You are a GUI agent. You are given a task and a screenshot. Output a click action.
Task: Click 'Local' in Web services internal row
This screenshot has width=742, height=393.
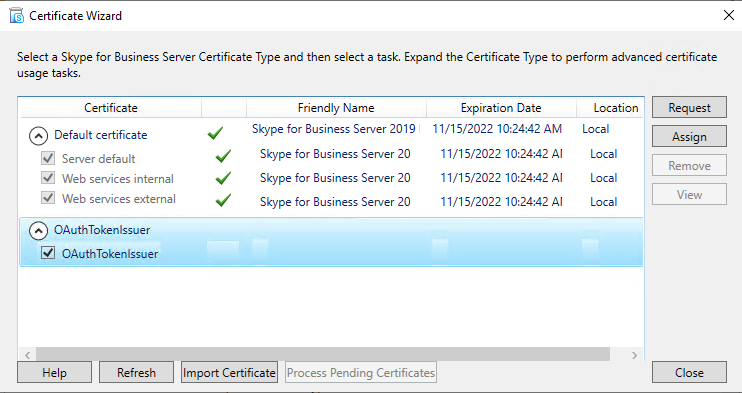604,178
